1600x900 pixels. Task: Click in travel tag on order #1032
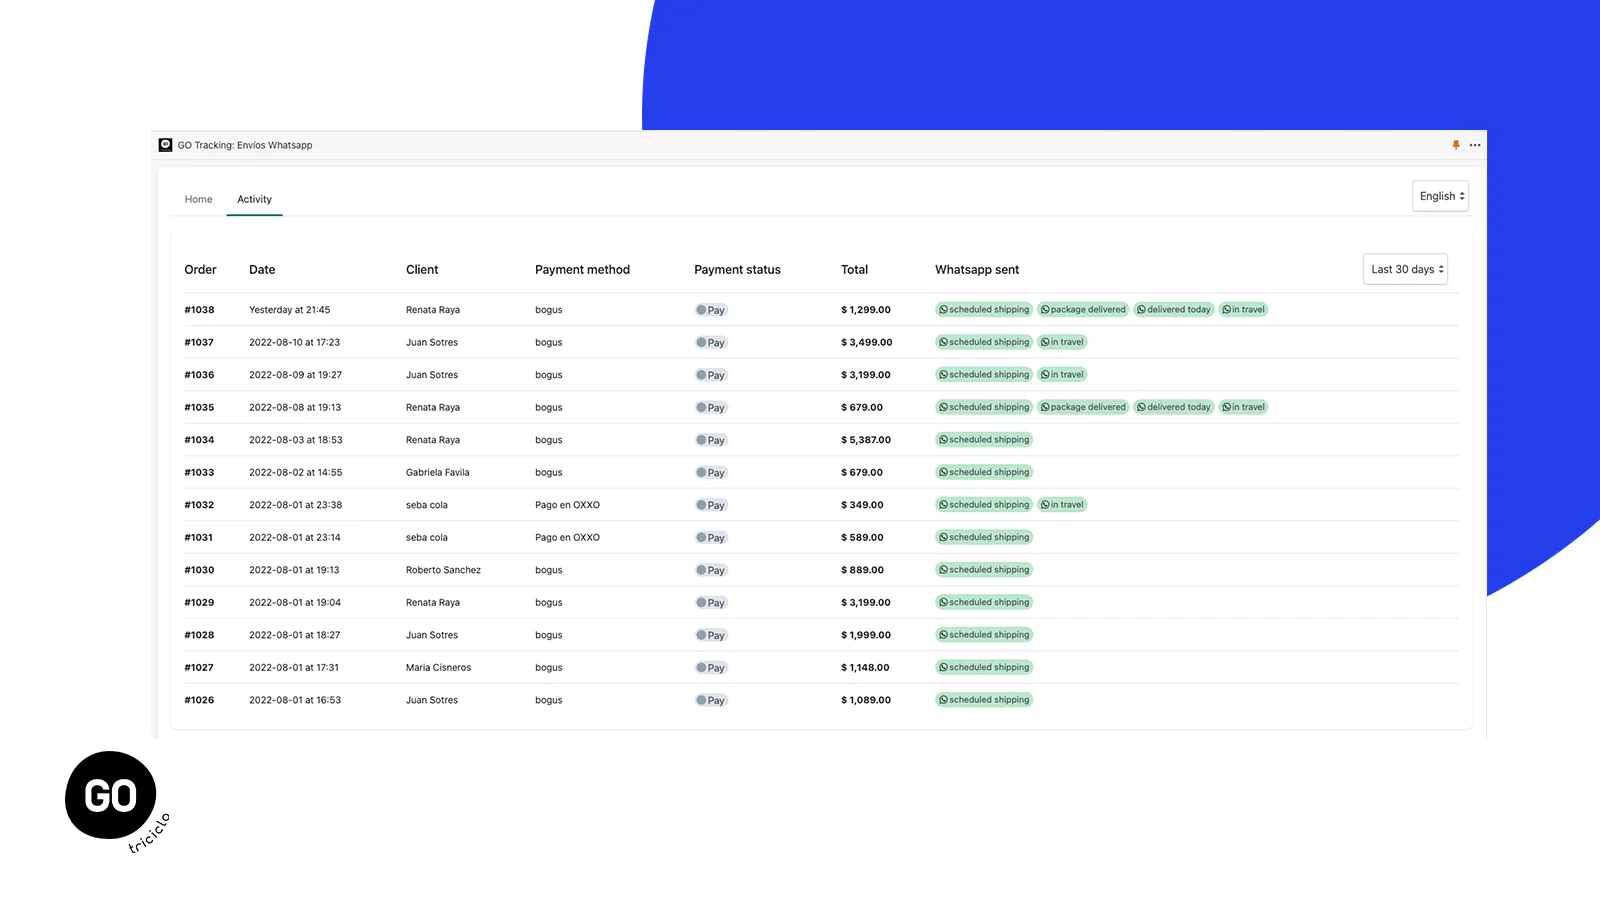1062,505
